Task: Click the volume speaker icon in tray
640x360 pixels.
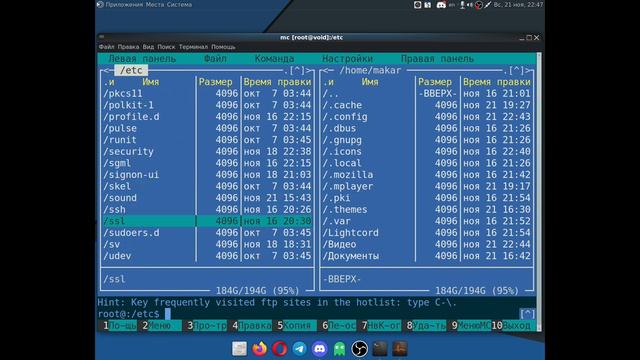Action: (x=470, y=5)
